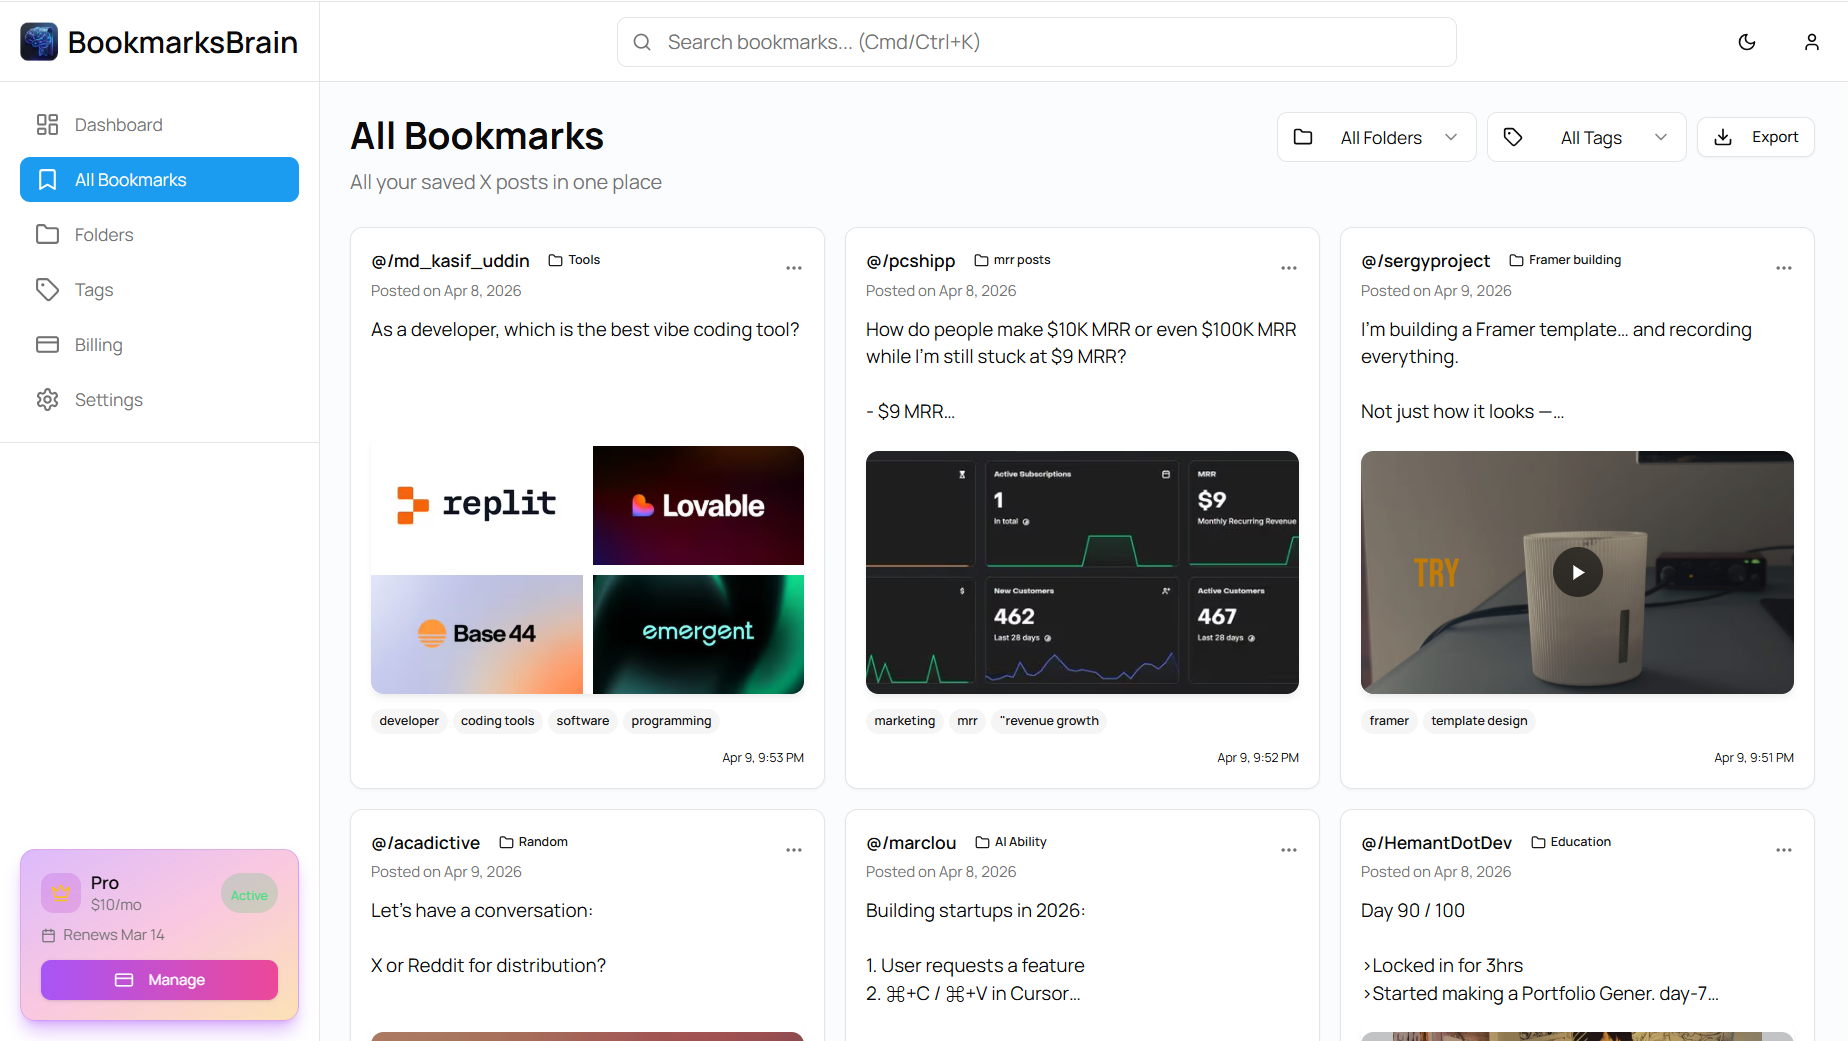Screen dimensions: 1848x1041
Task: Open Settings via the gear icon
Action: (47, 399)
